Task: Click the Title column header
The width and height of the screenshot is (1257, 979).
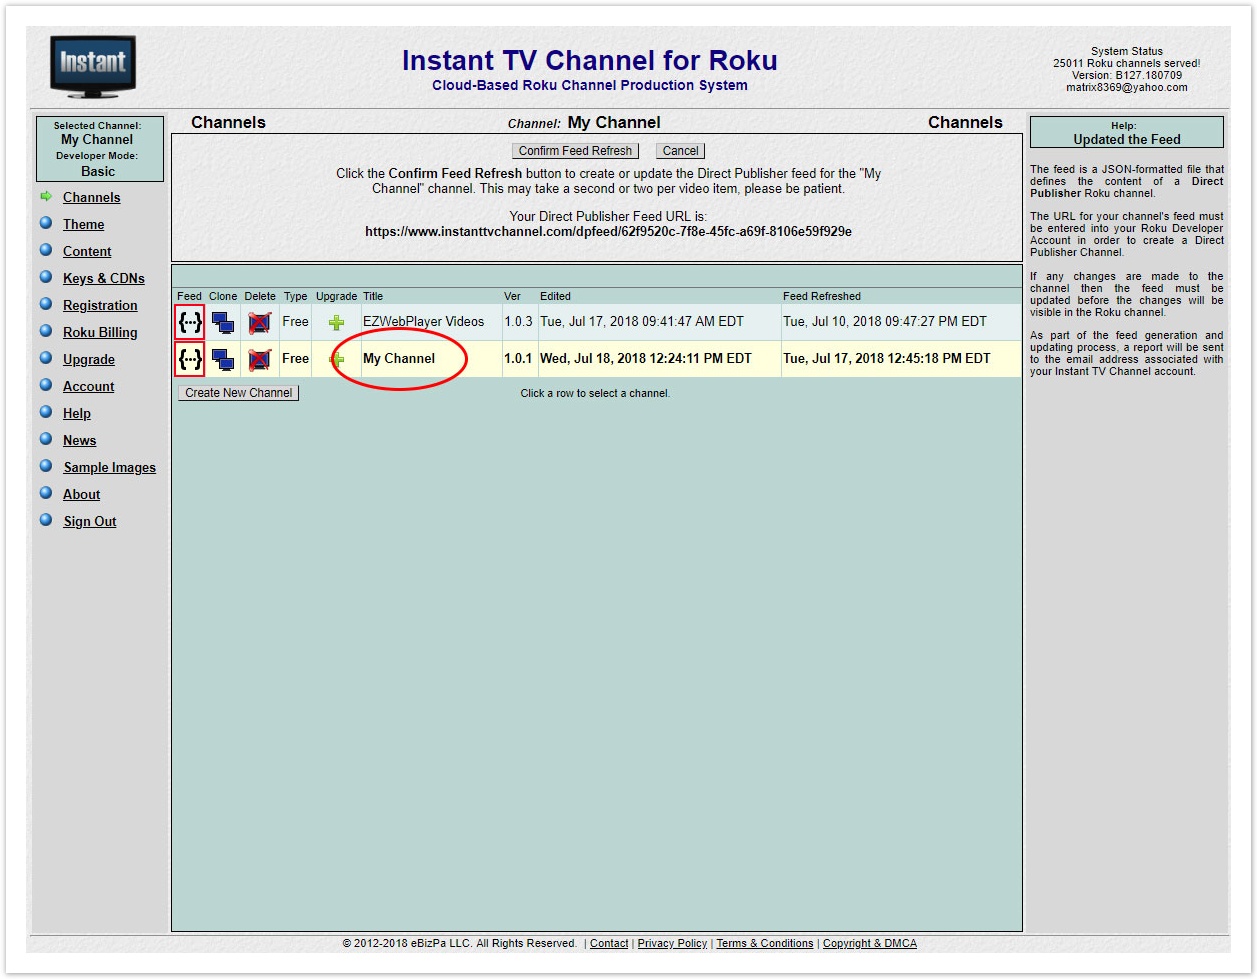Action: 373,296
